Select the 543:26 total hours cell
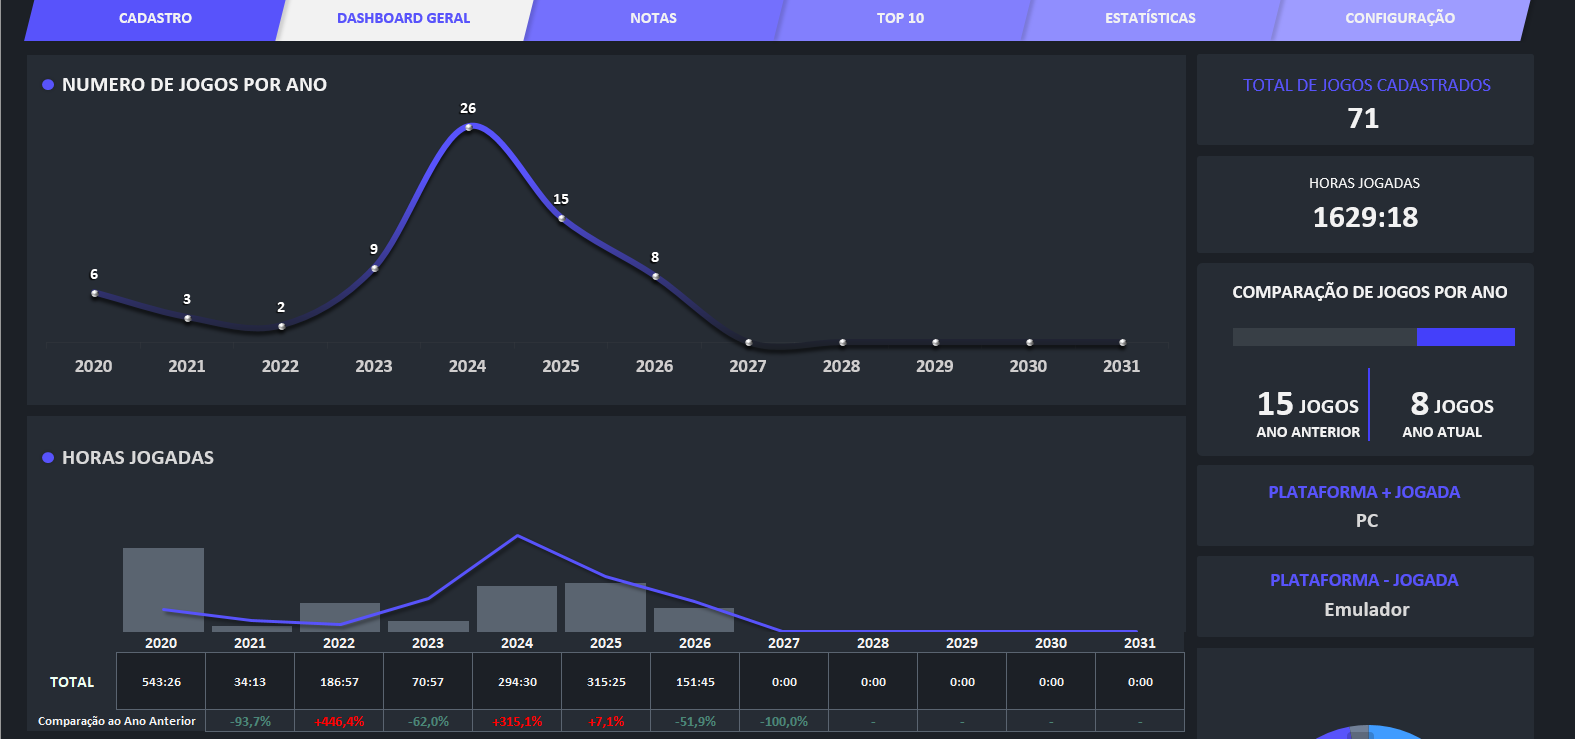Screen dimensions: 1575x739 coord(161,682)
